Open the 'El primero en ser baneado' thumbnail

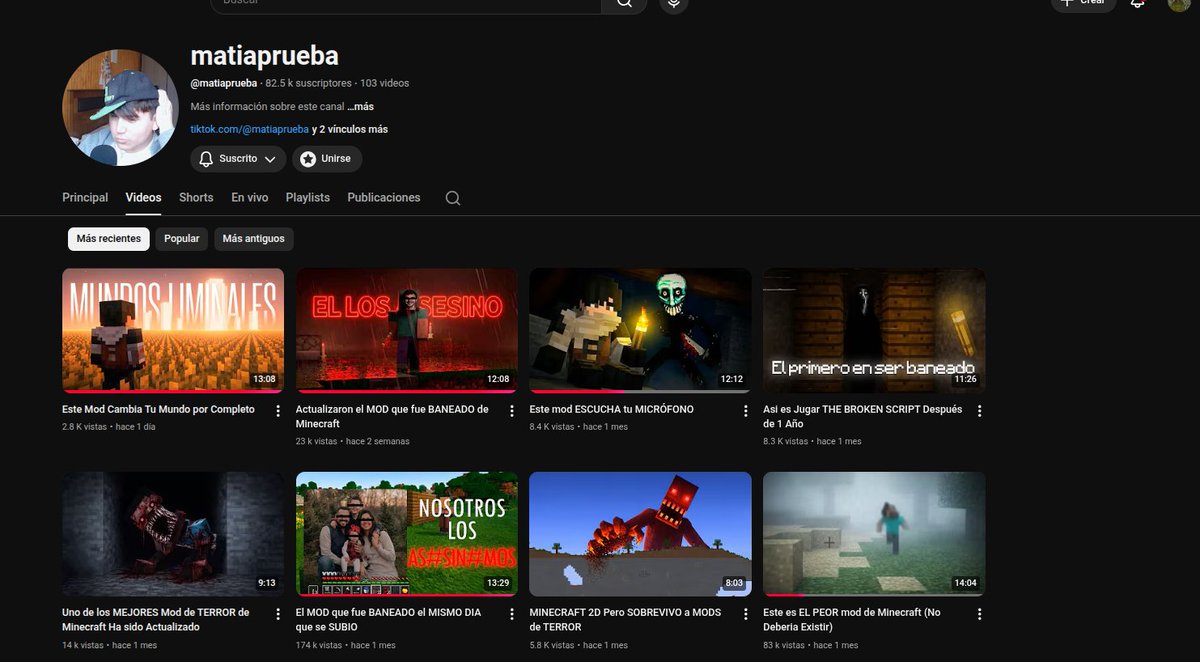[874, 330]
